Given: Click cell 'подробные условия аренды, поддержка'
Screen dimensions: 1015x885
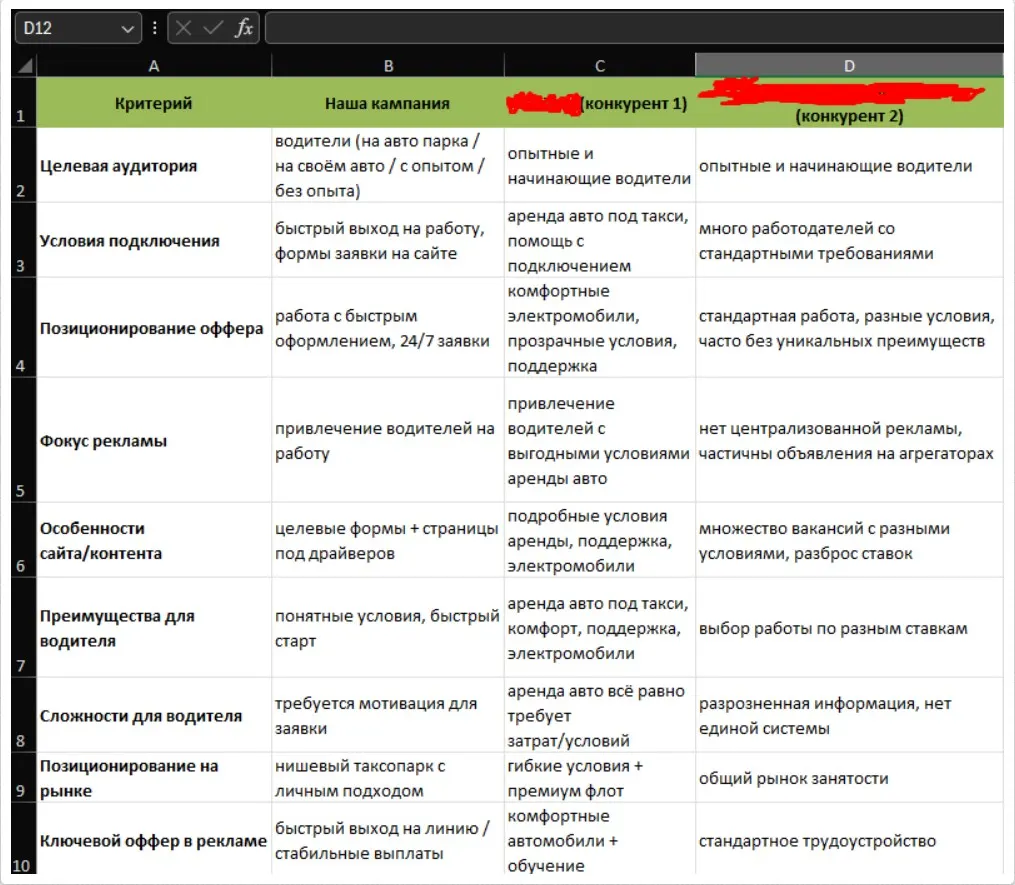Looking at the screenshot, I should point(599,540).
